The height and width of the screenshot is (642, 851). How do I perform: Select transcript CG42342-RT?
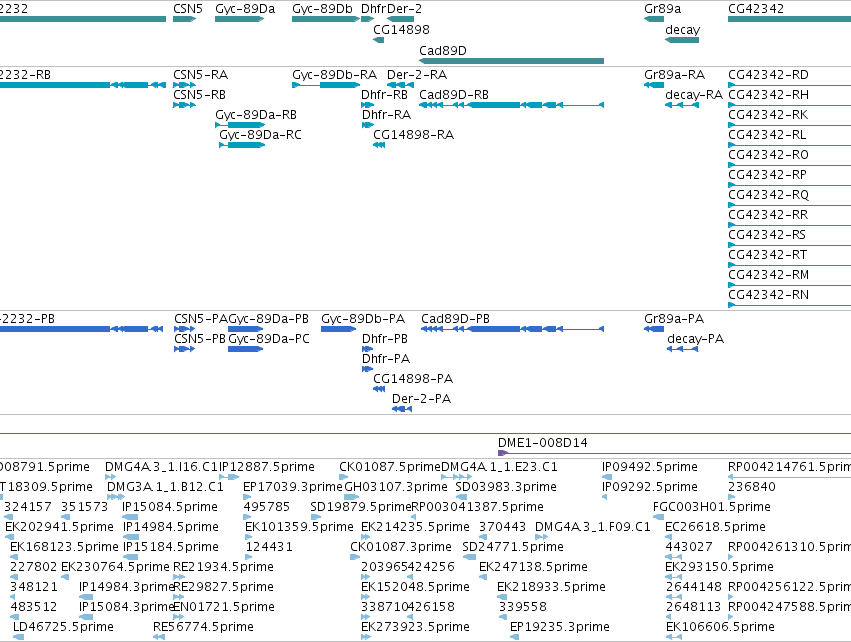[767, 255]
